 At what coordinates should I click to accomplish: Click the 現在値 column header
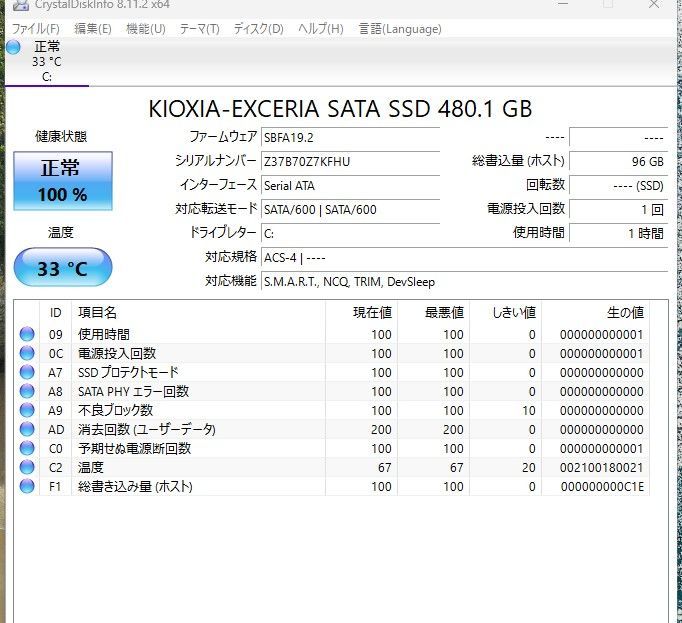[x=361, y=312]
